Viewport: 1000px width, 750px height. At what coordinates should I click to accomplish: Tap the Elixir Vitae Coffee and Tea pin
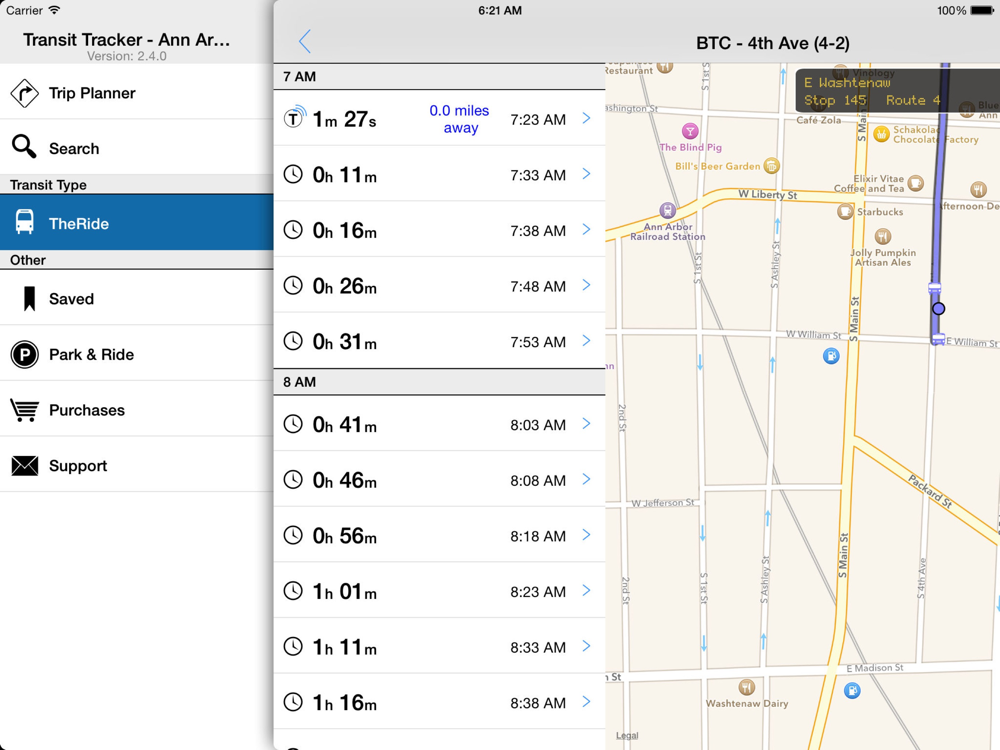[915, 183]
